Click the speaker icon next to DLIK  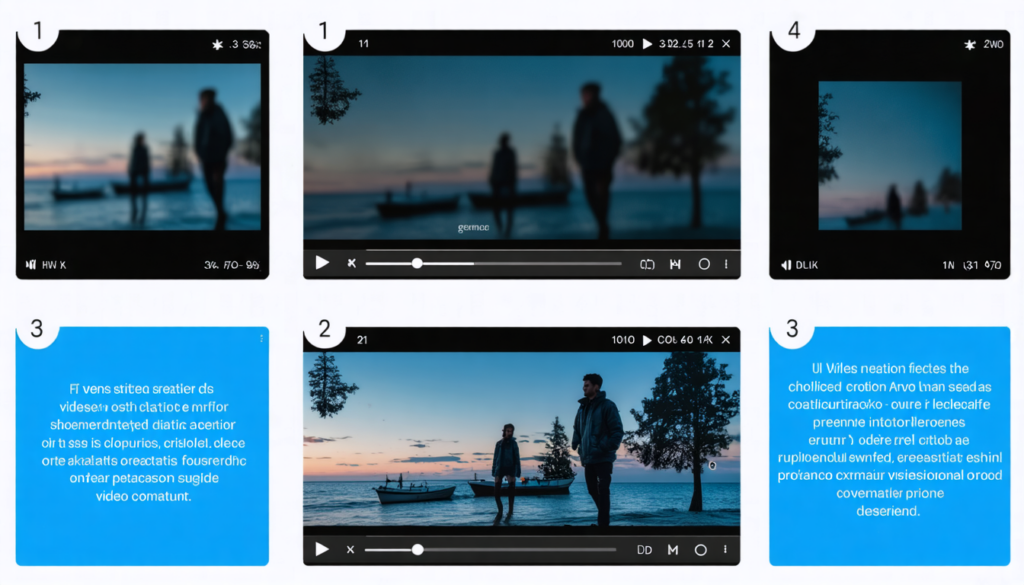pyautogui.click(x=786, y=266)
